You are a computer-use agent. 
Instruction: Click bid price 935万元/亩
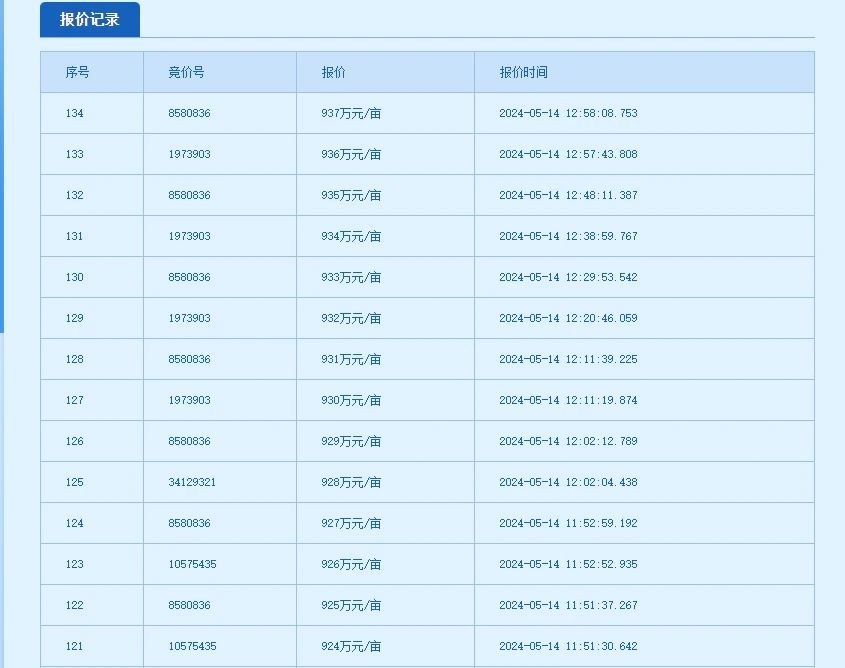[351, 195]
